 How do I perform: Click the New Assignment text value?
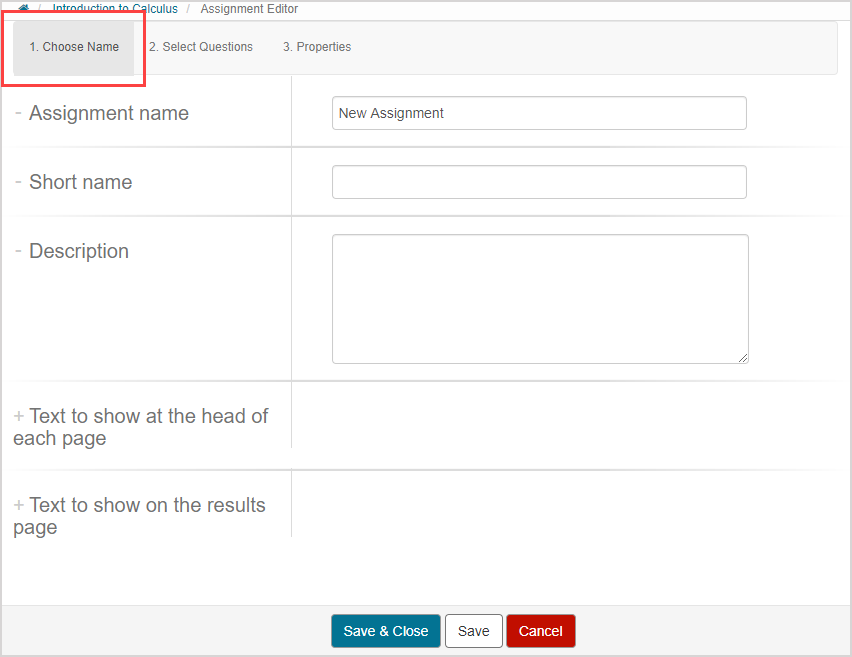(x=390, y=113)
